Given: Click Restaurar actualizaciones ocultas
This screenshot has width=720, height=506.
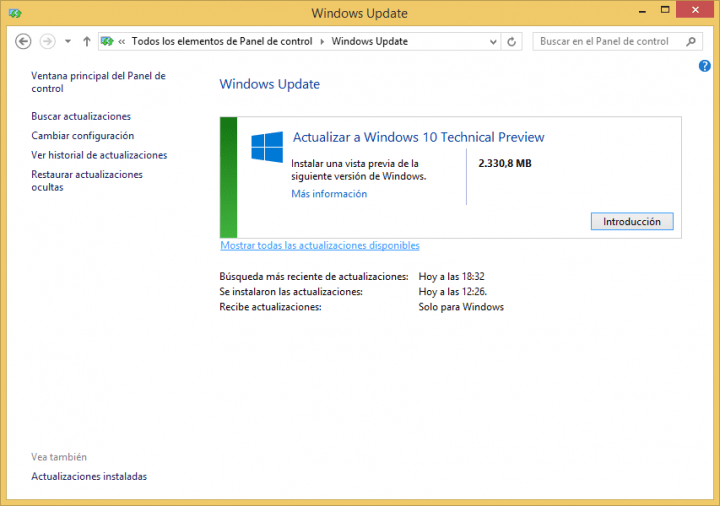Looking at the screenshot, I should 87,181.
